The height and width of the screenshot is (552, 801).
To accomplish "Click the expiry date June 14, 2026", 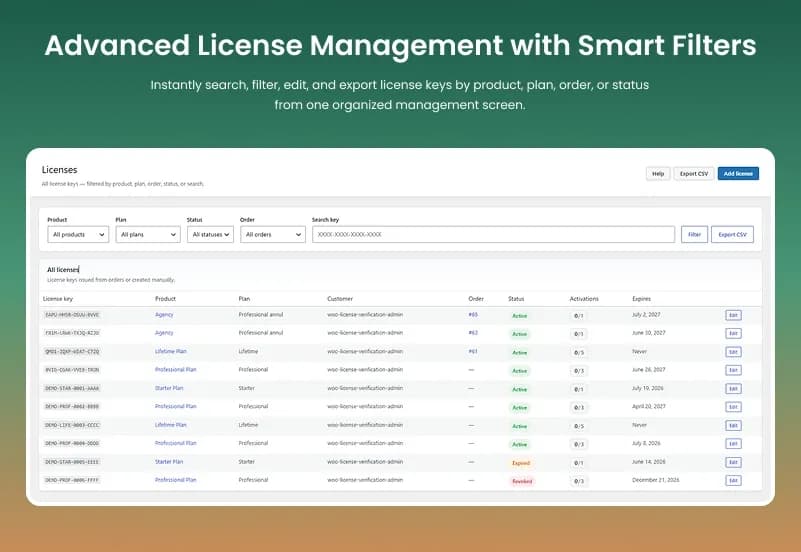I will pos(649,462).
